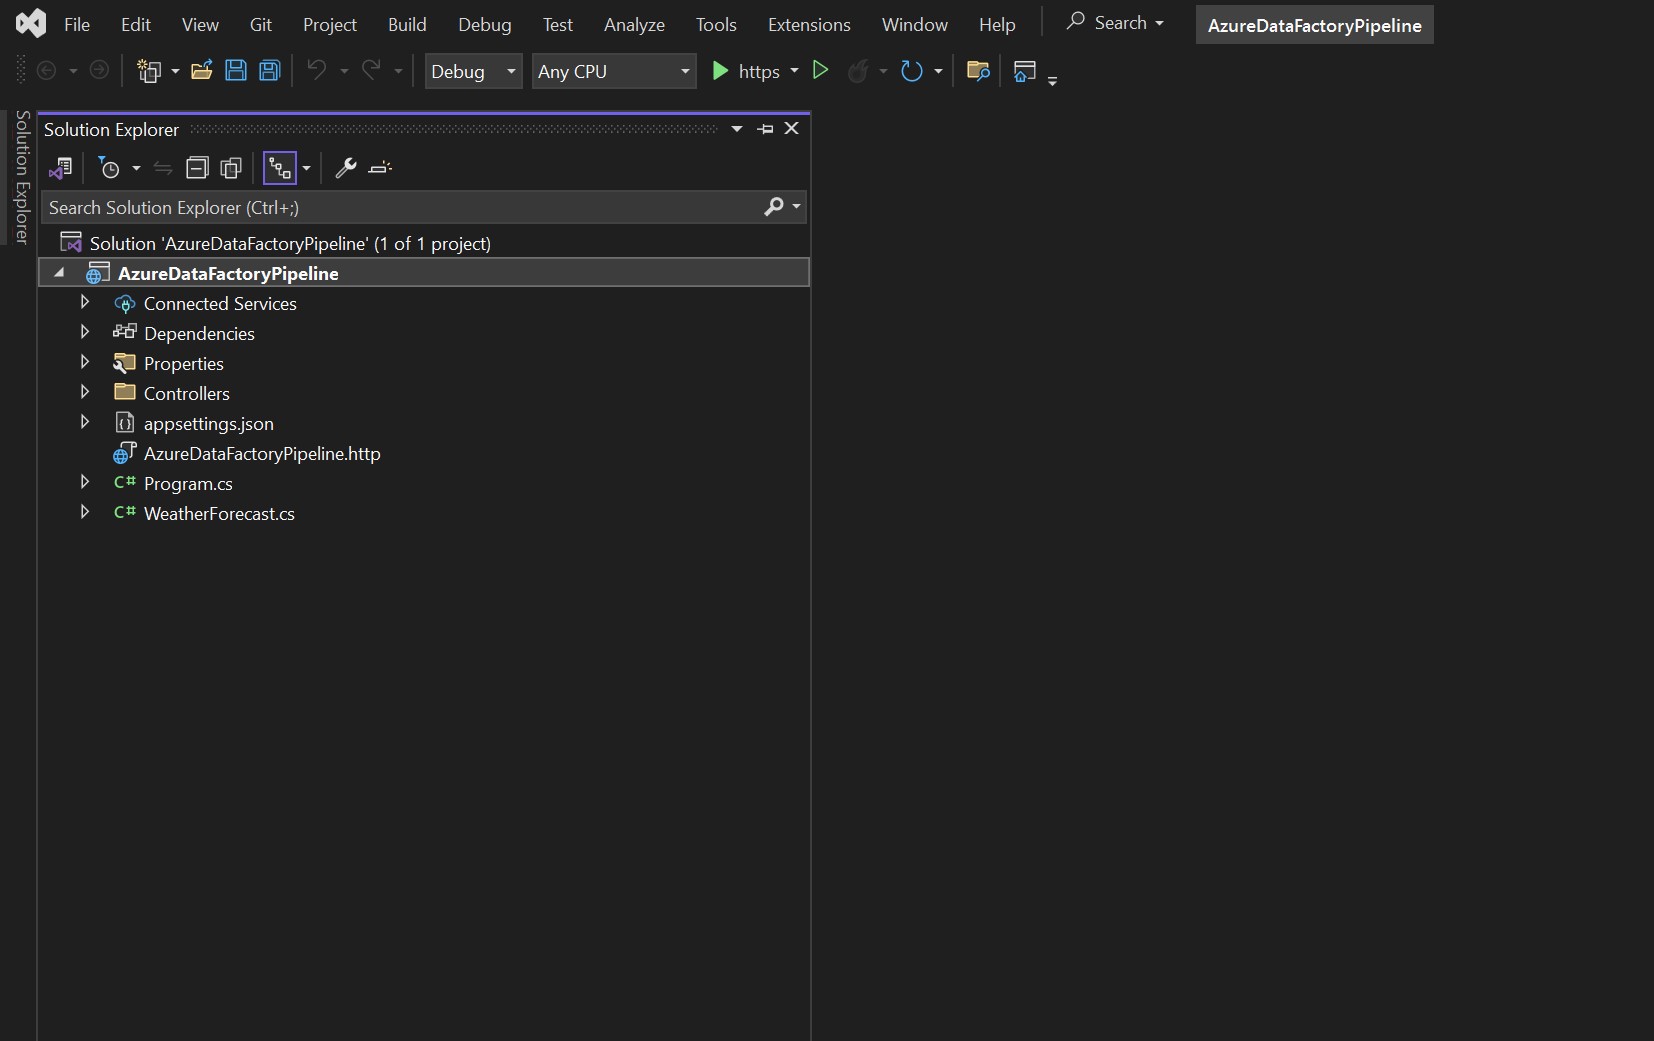Screen dimensions: 1654x1041
Task: Open the Build menu
Action: [x=407, y=25]
